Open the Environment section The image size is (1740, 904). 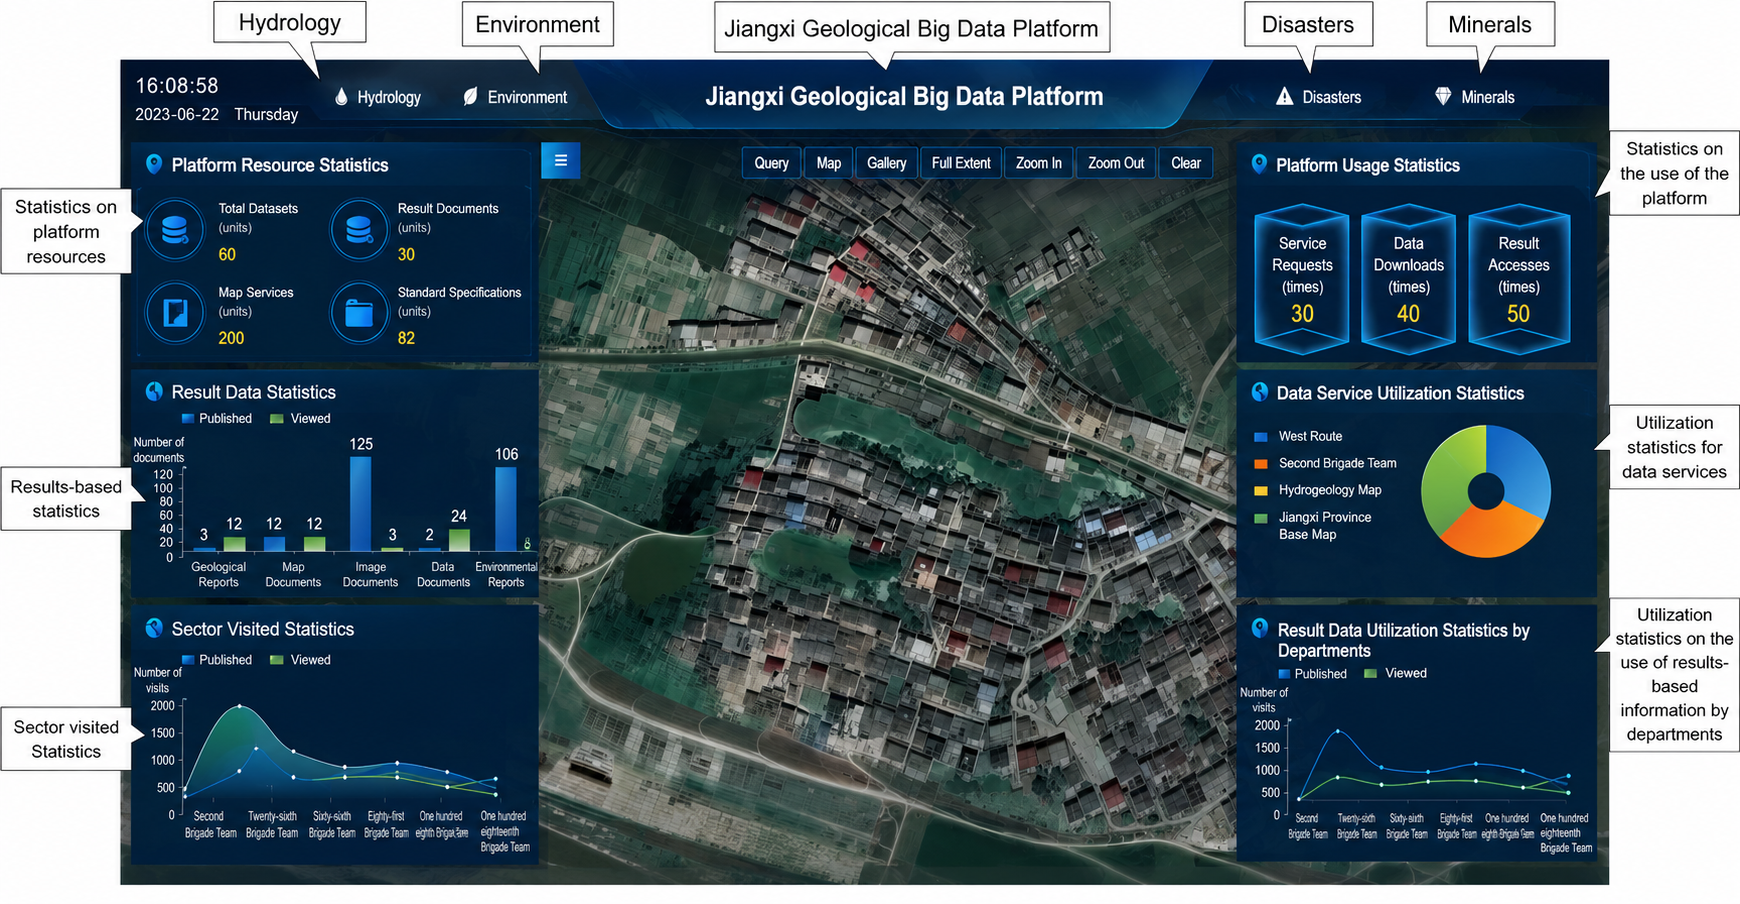515,97
